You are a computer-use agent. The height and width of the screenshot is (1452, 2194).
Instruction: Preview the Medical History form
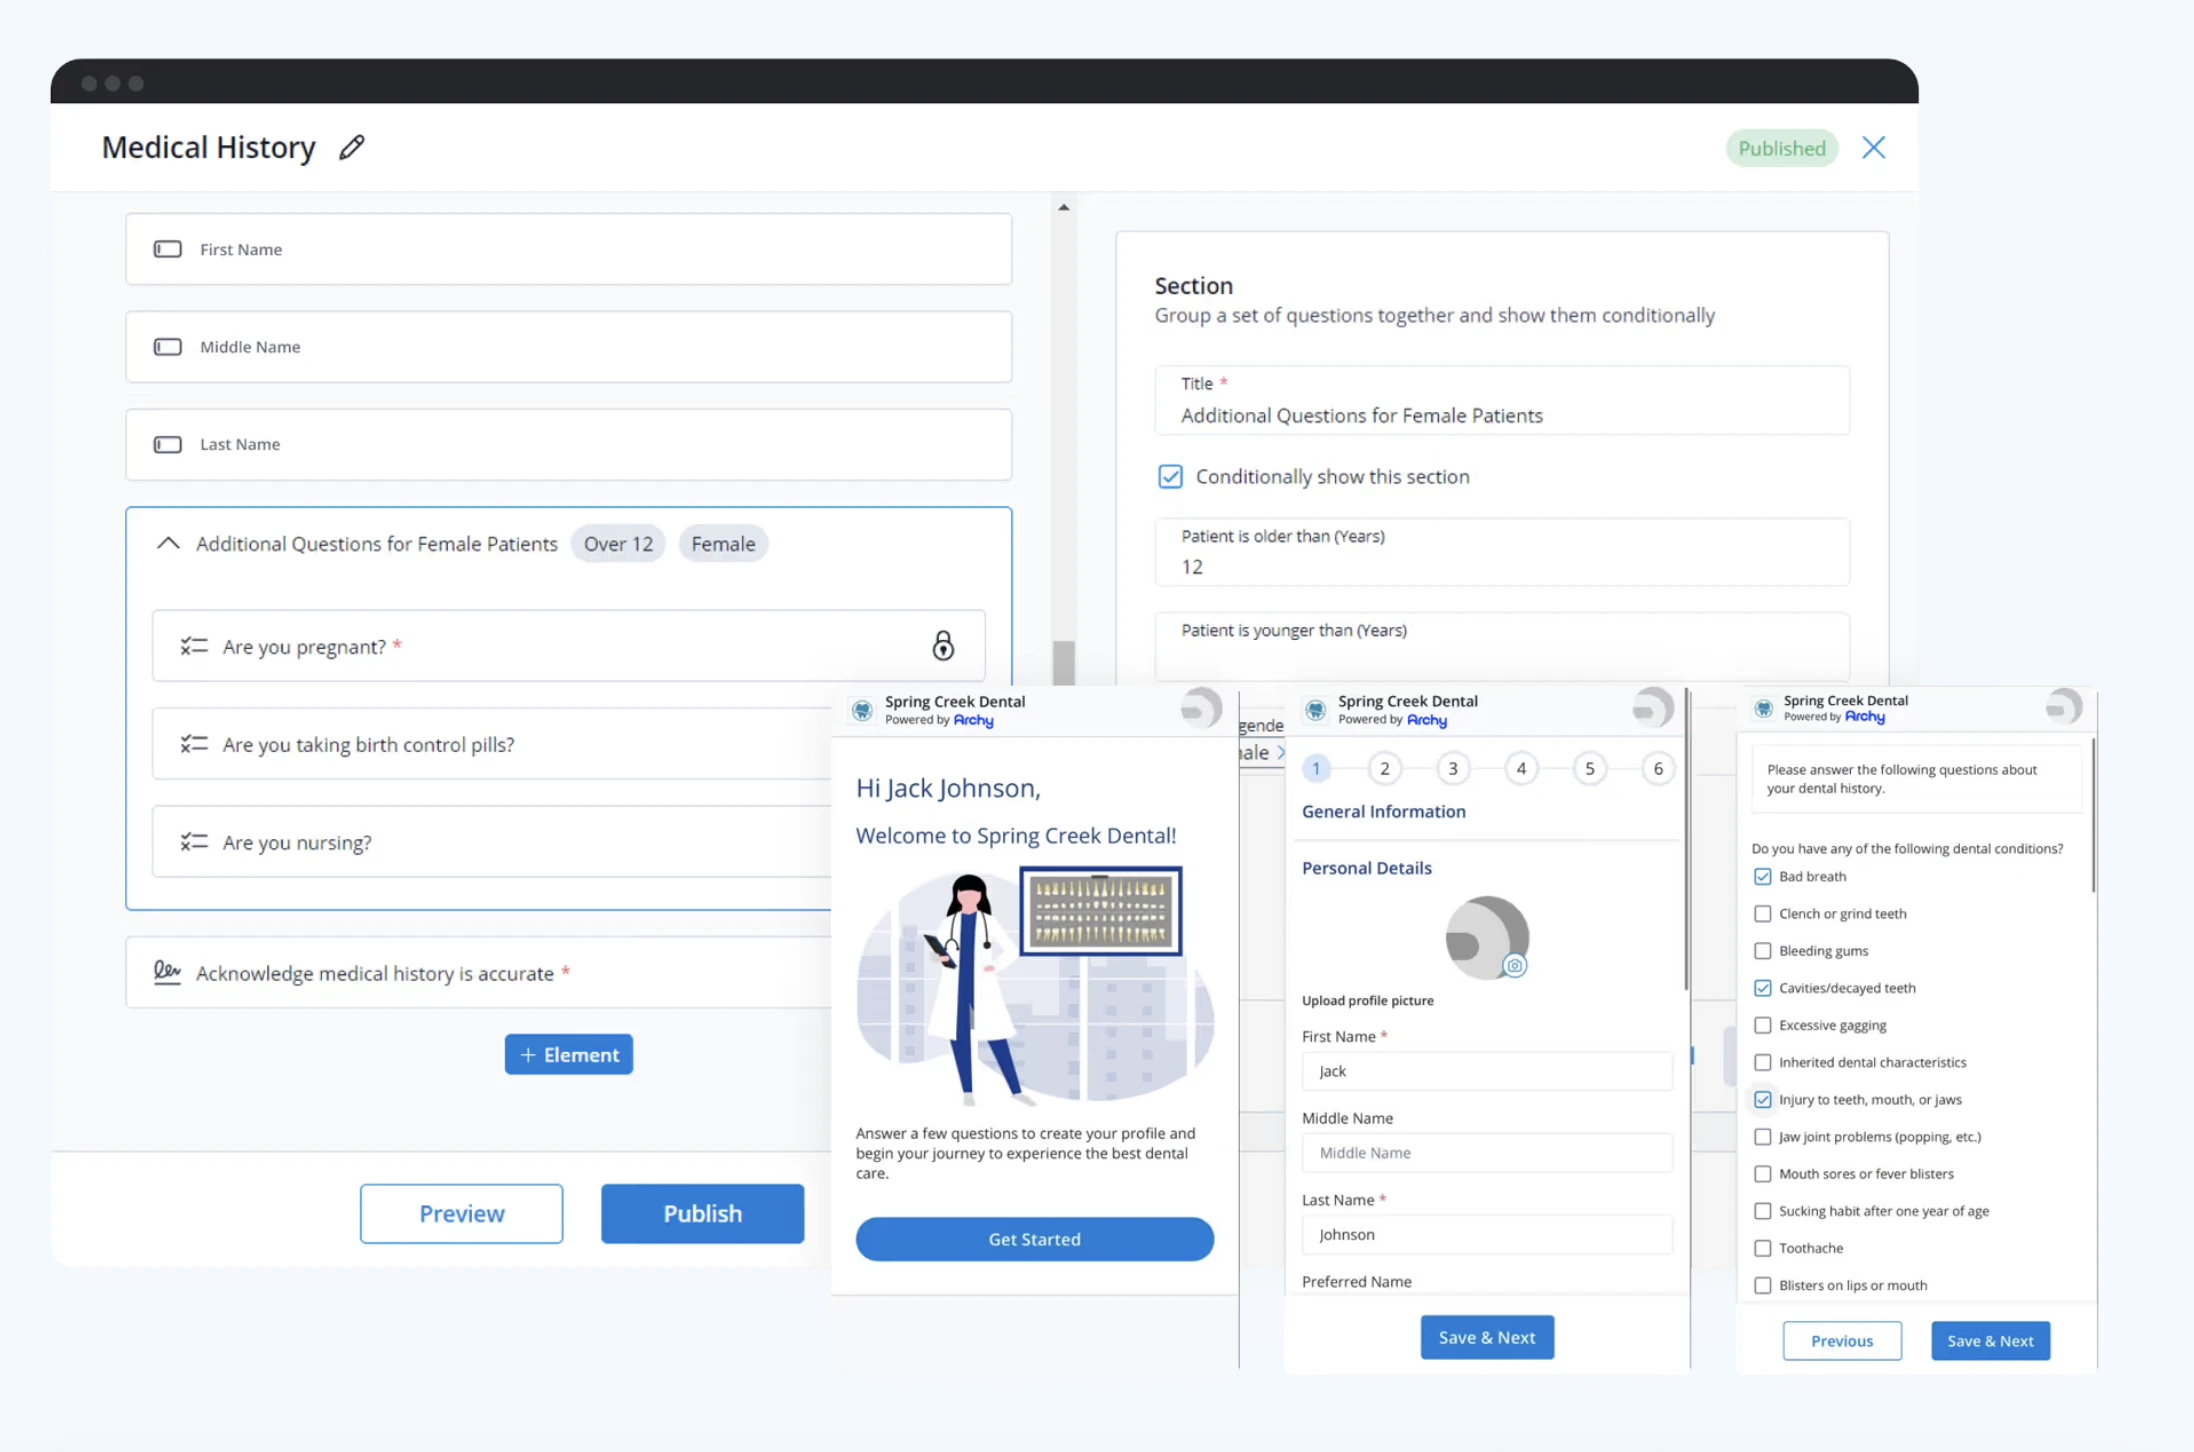[x=461, y=1213]
